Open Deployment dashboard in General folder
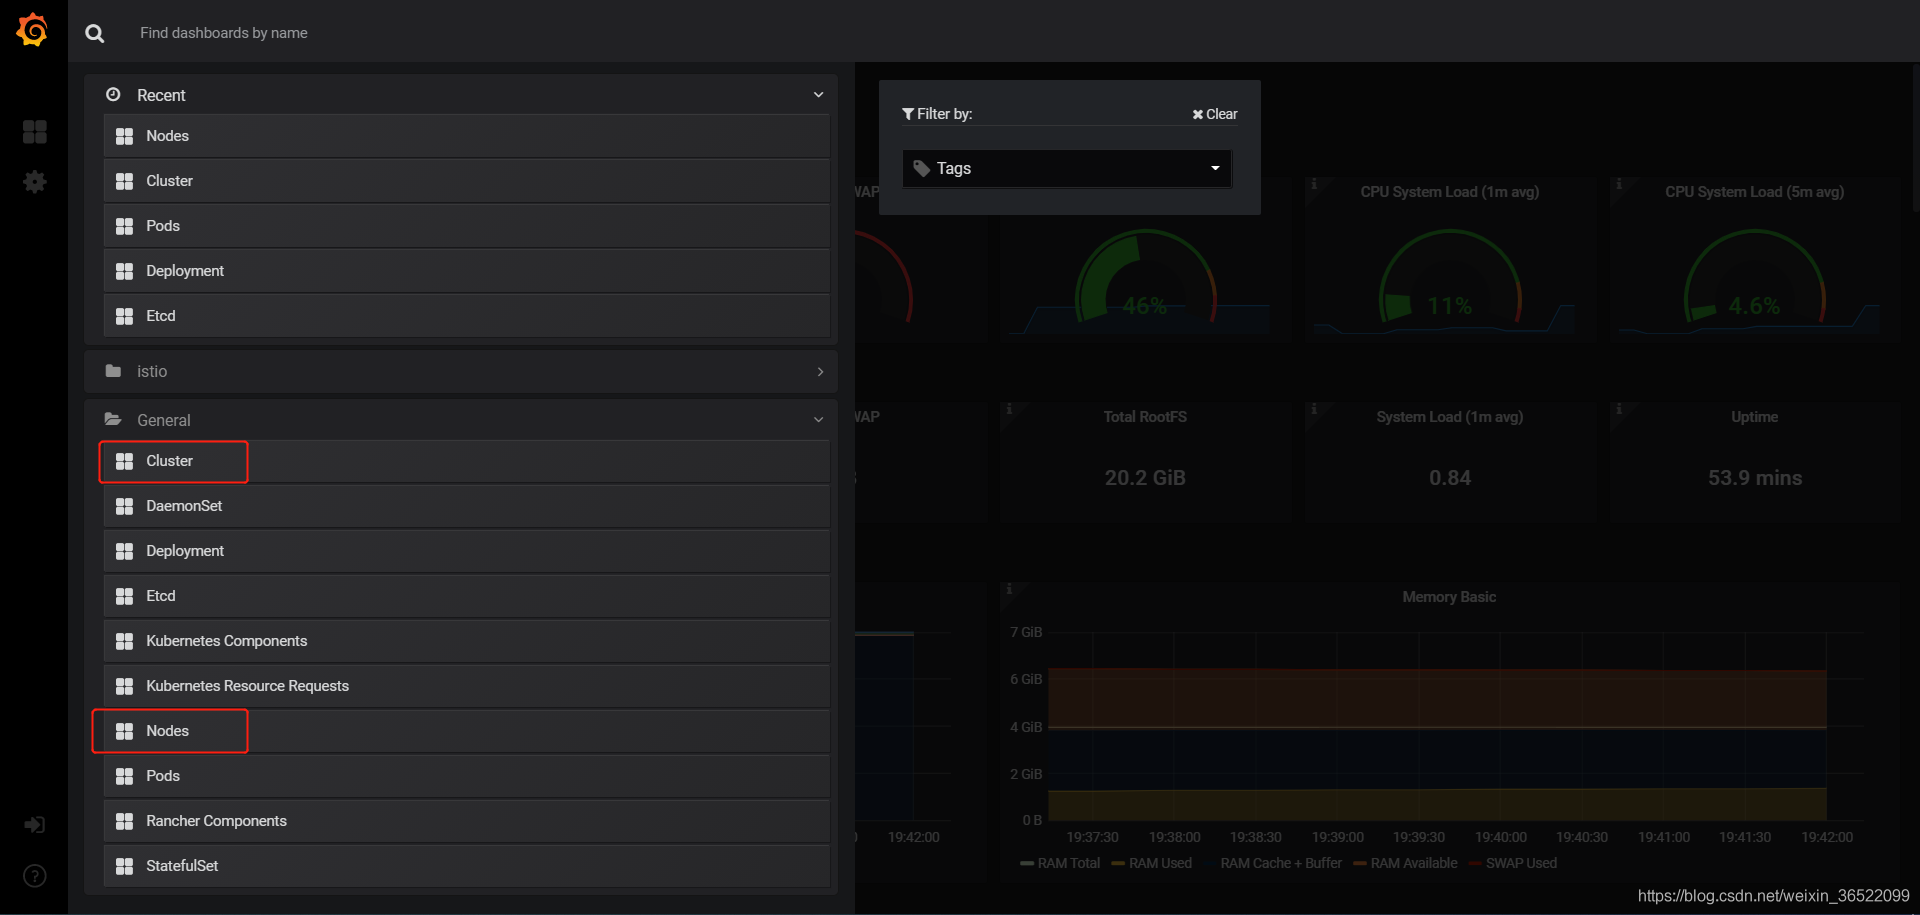Screen dimensions: 1920x915 (467, 551)
